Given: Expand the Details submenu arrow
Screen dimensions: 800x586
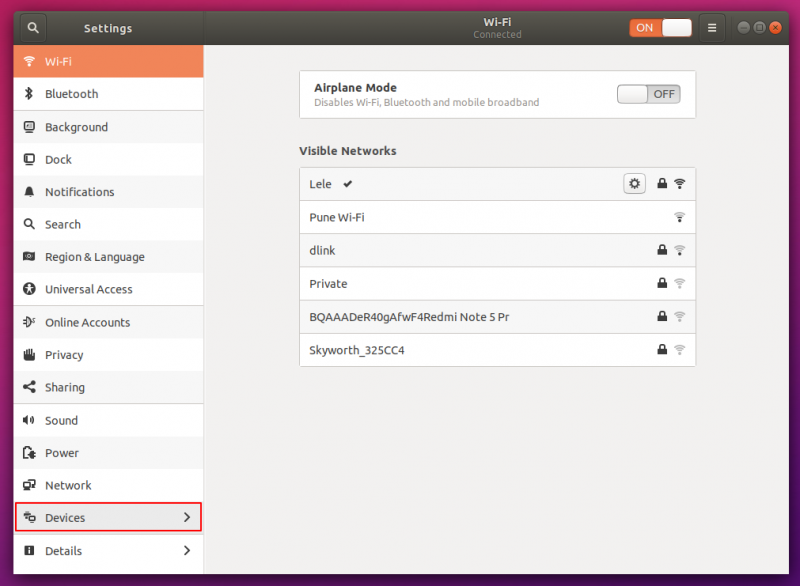Looking at the screenshot, I should tap(187, 550).
